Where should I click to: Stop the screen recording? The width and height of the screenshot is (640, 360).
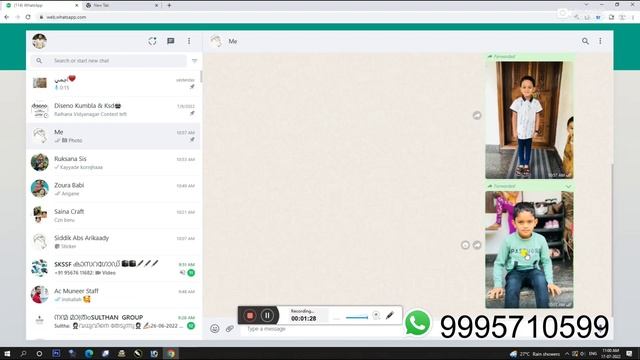(250, 316)
